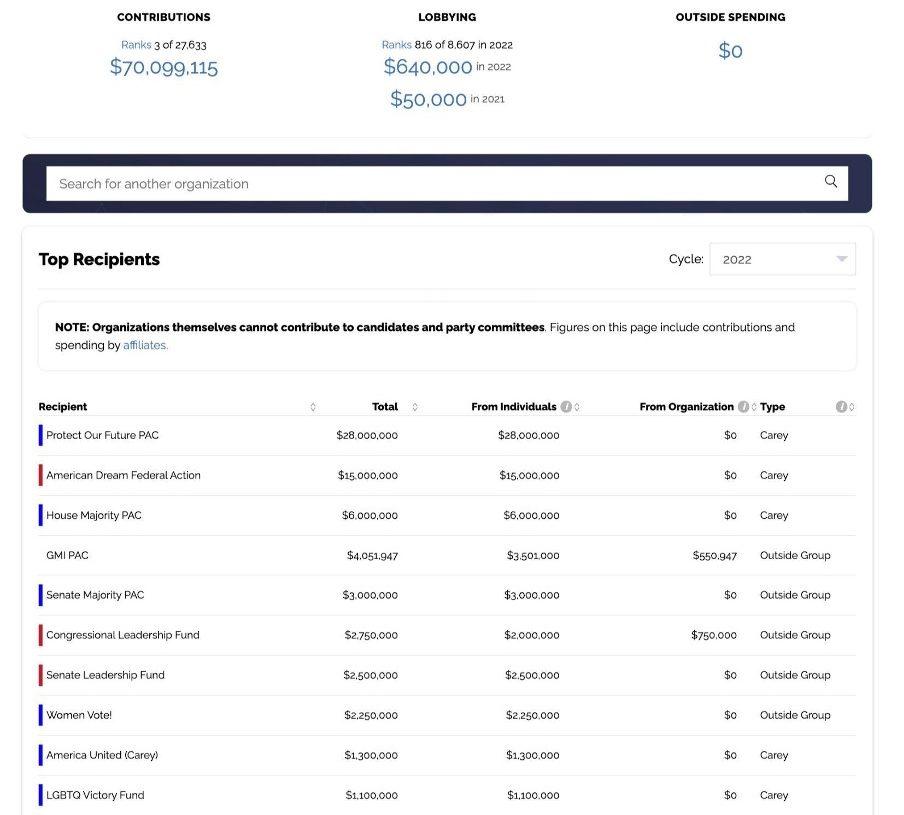Click the Type column header label
The width and height of the screenshot is (904, 815).
click(773, 407)
